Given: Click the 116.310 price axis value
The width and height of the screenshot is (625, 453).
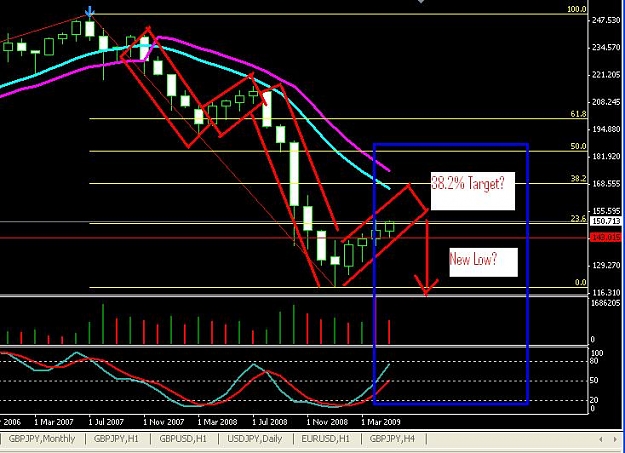Looking at the screenshot, I should tap(606, 293).
